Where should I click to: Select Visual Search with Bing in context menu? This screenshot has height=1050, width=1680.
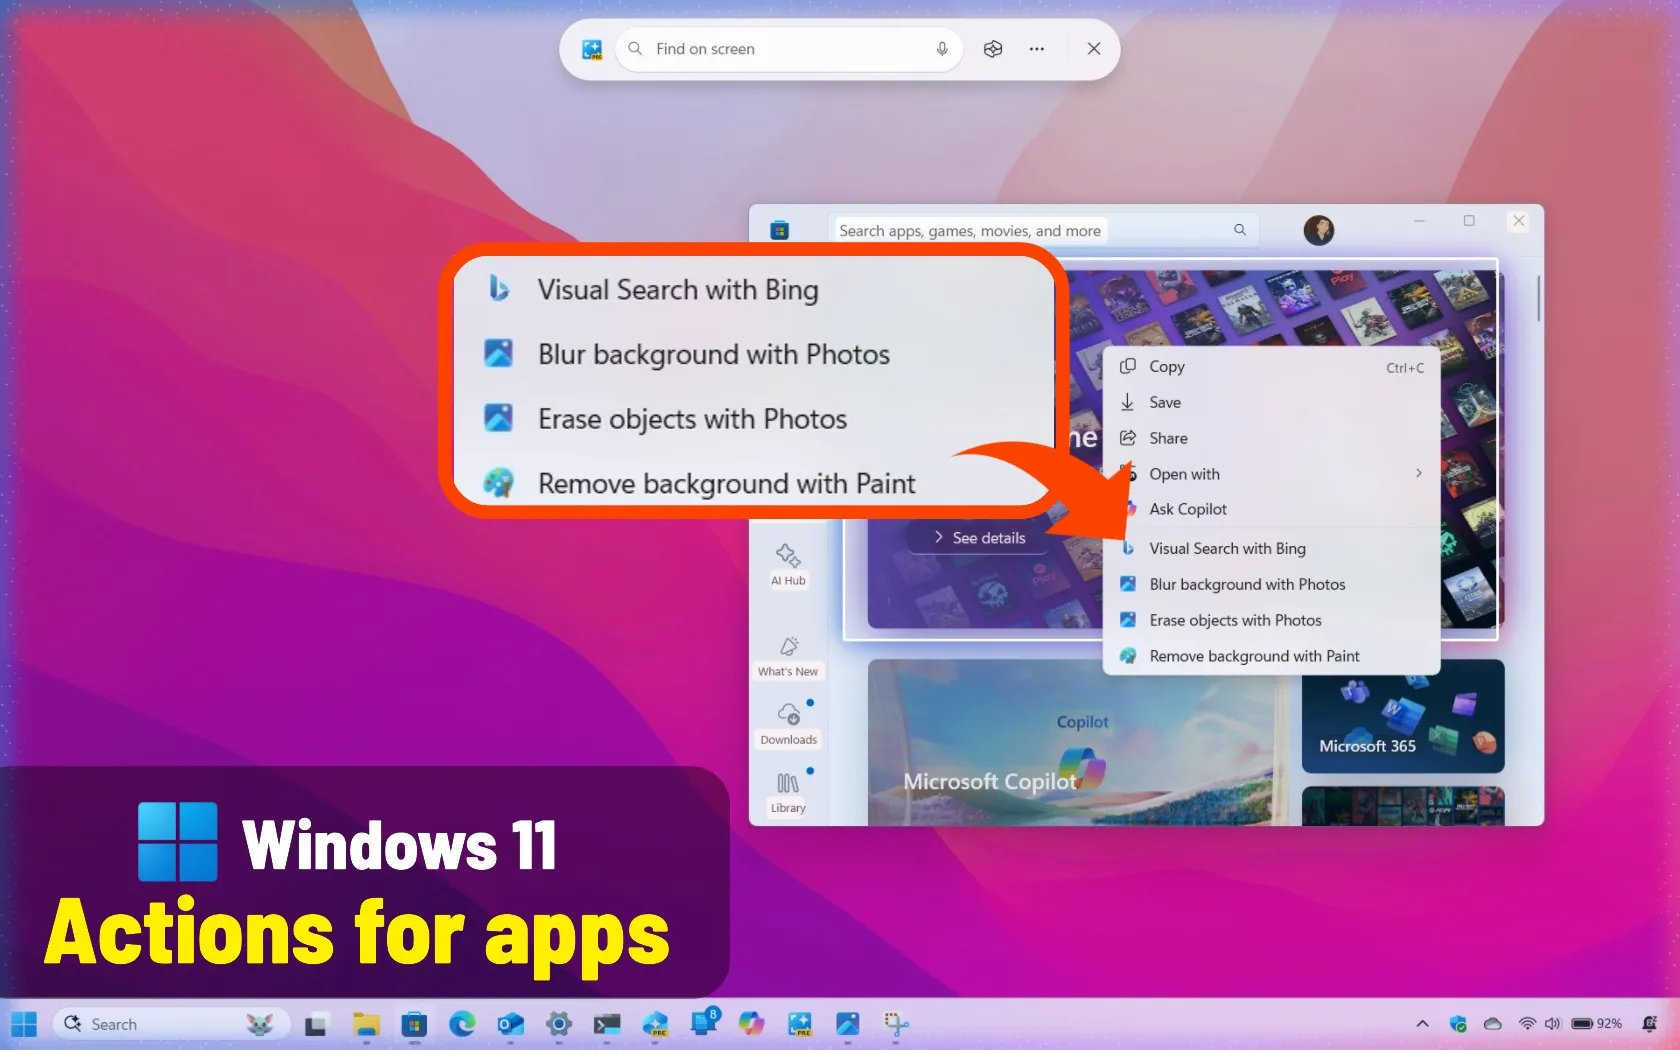pyautogui.click(x=1272, y=548)
